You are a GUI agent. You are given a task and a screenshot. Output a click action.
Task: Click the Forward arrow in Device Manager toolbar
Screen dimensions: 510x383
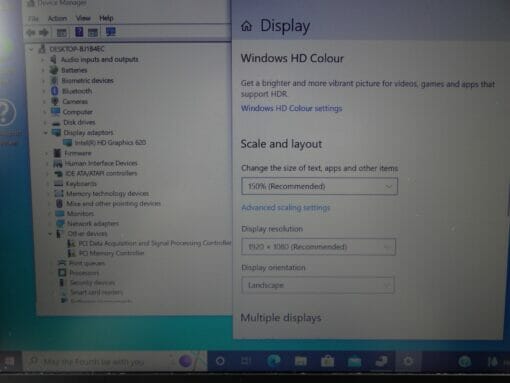point(44,32)
